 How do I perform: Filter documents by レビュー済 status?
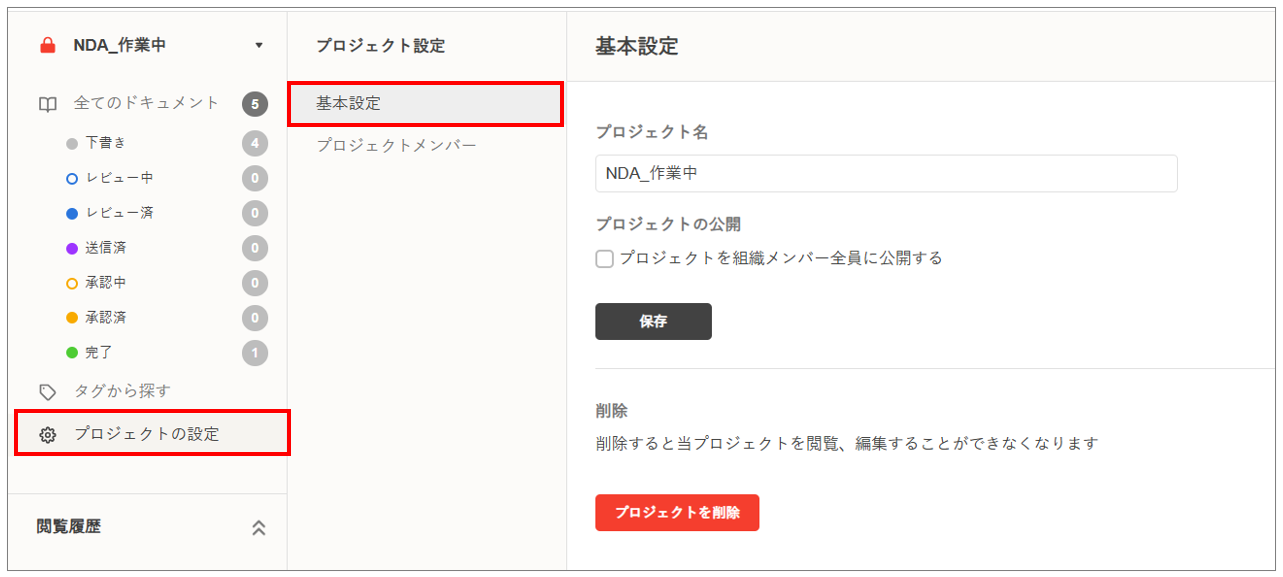click(119, 213)
